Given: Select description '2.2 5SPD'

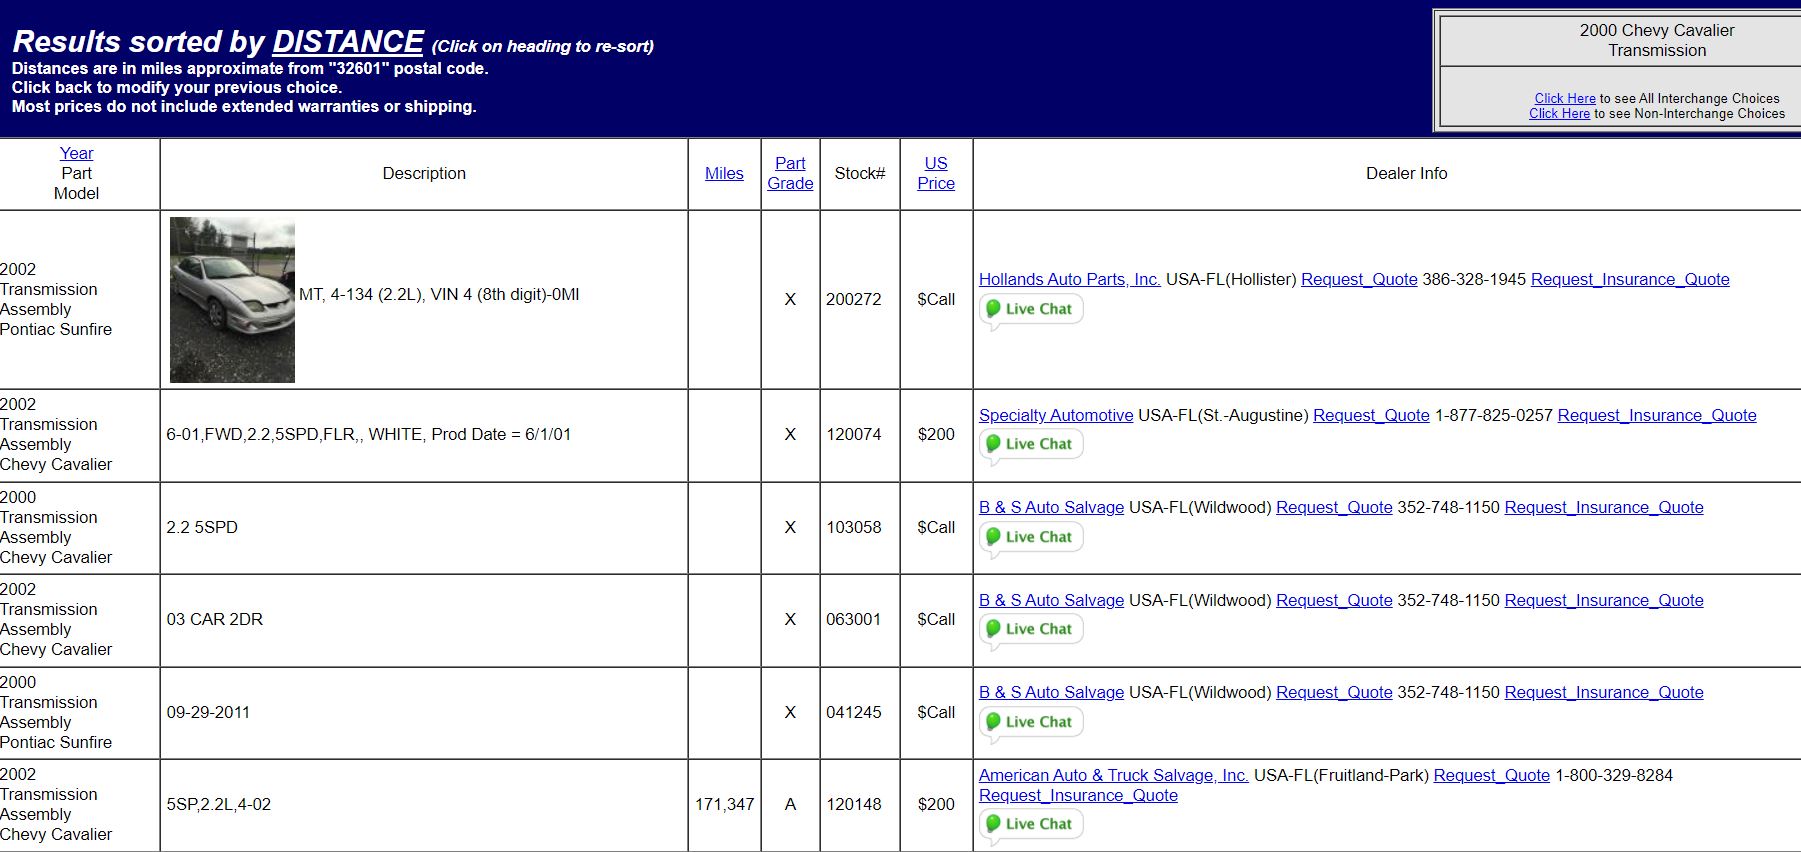Looking at the screenshot, I should coord(202,527).
